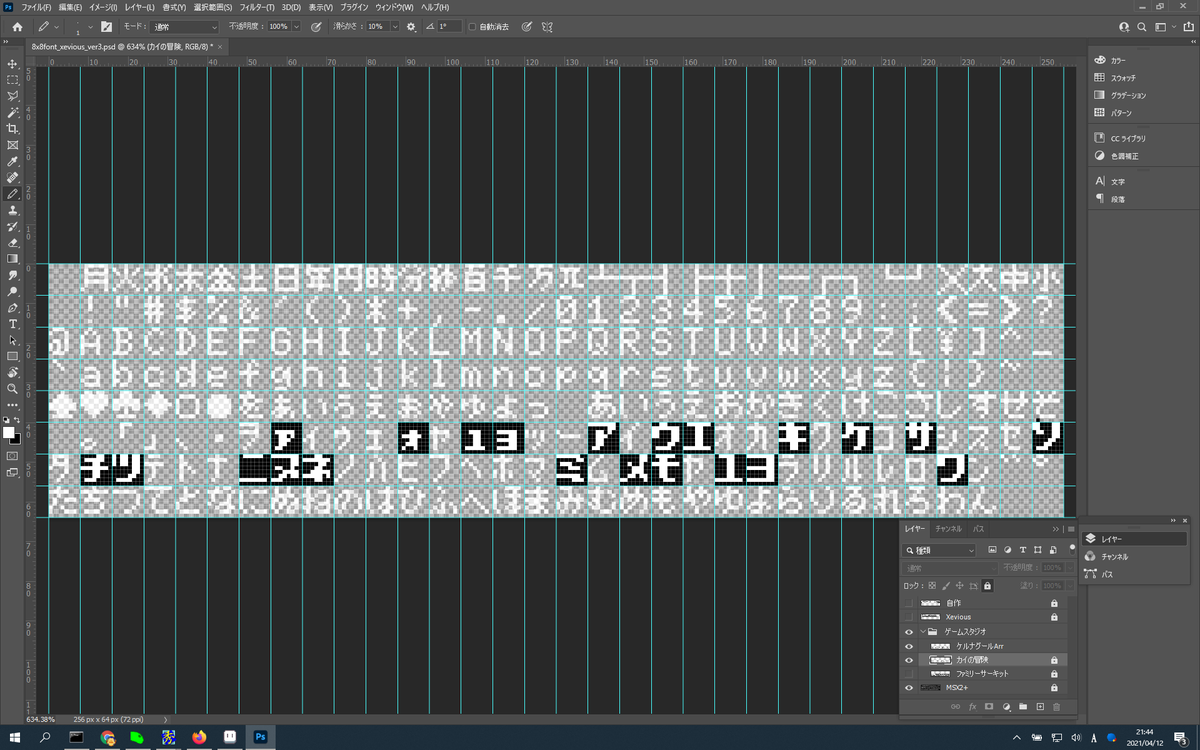Open the CC ライブラリ panel
The width and height of the screenshot is (1200, 750).
click(x=1127, y=138)
